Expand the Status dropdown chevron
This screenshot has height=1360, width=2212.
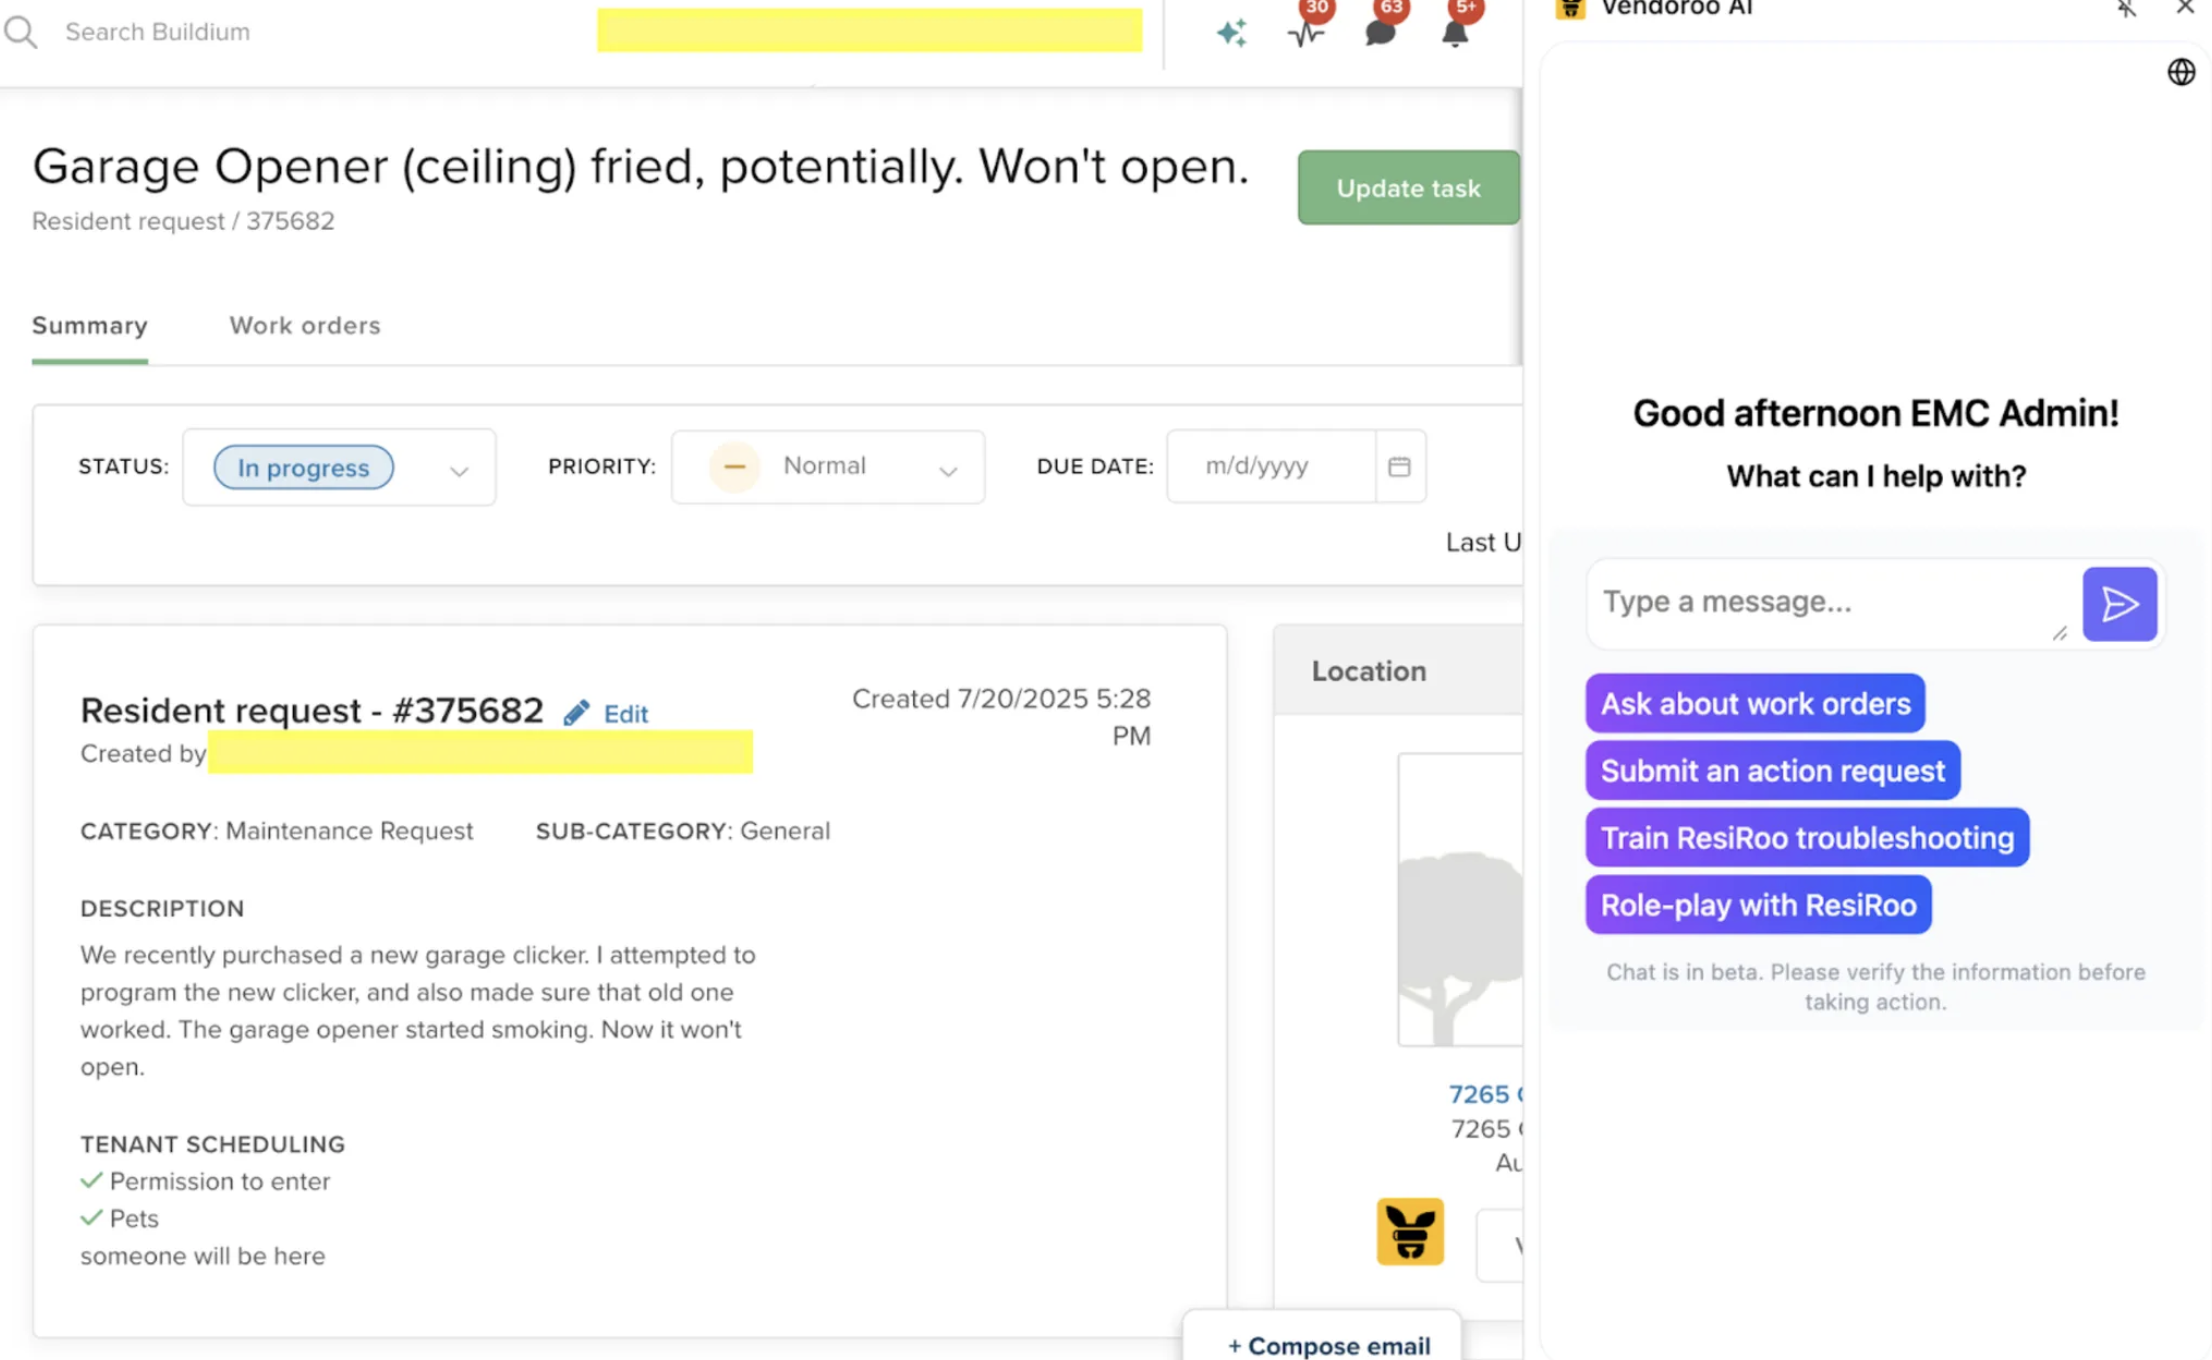459,471
